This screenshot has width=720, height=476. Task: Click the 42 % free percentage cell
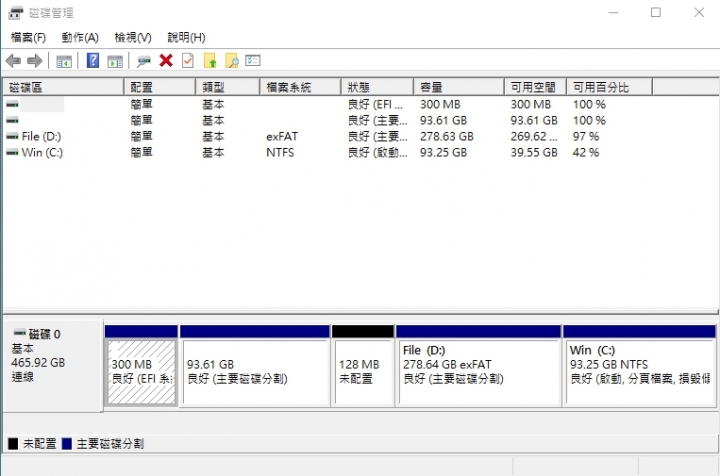(x=585, y=152)
